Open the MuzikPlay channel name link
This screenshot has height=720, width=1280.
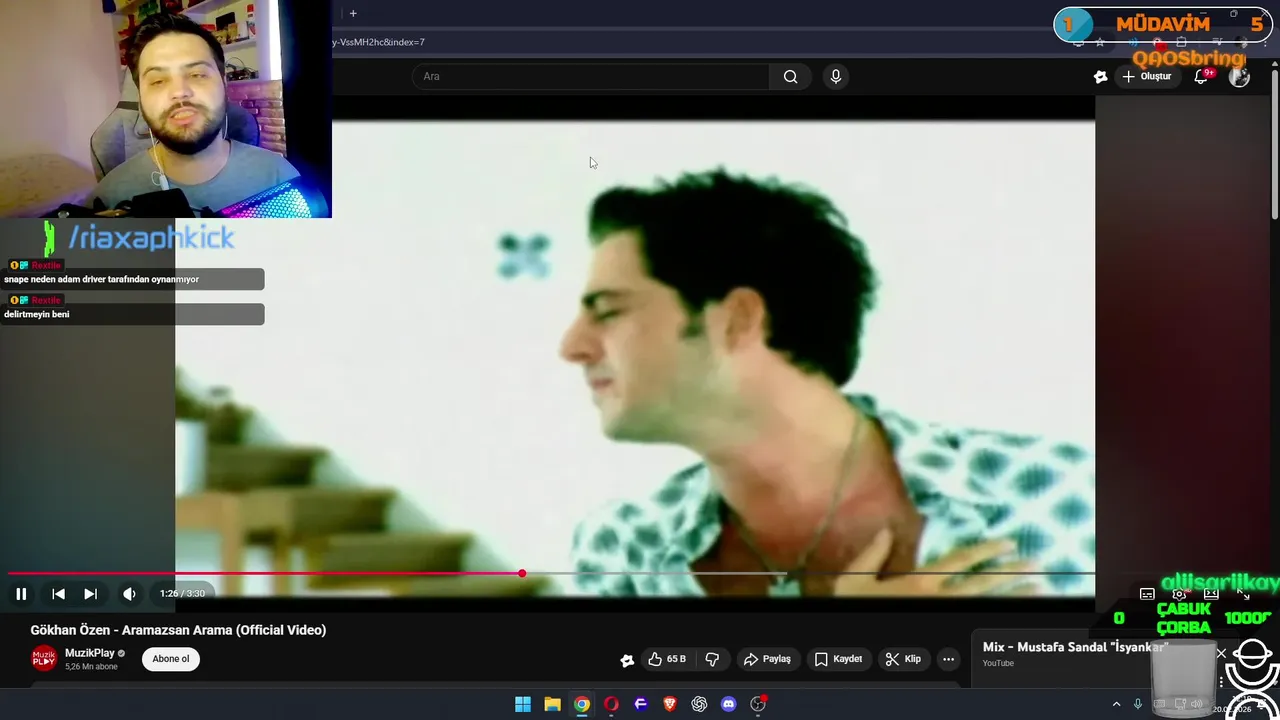pos(90,653)
